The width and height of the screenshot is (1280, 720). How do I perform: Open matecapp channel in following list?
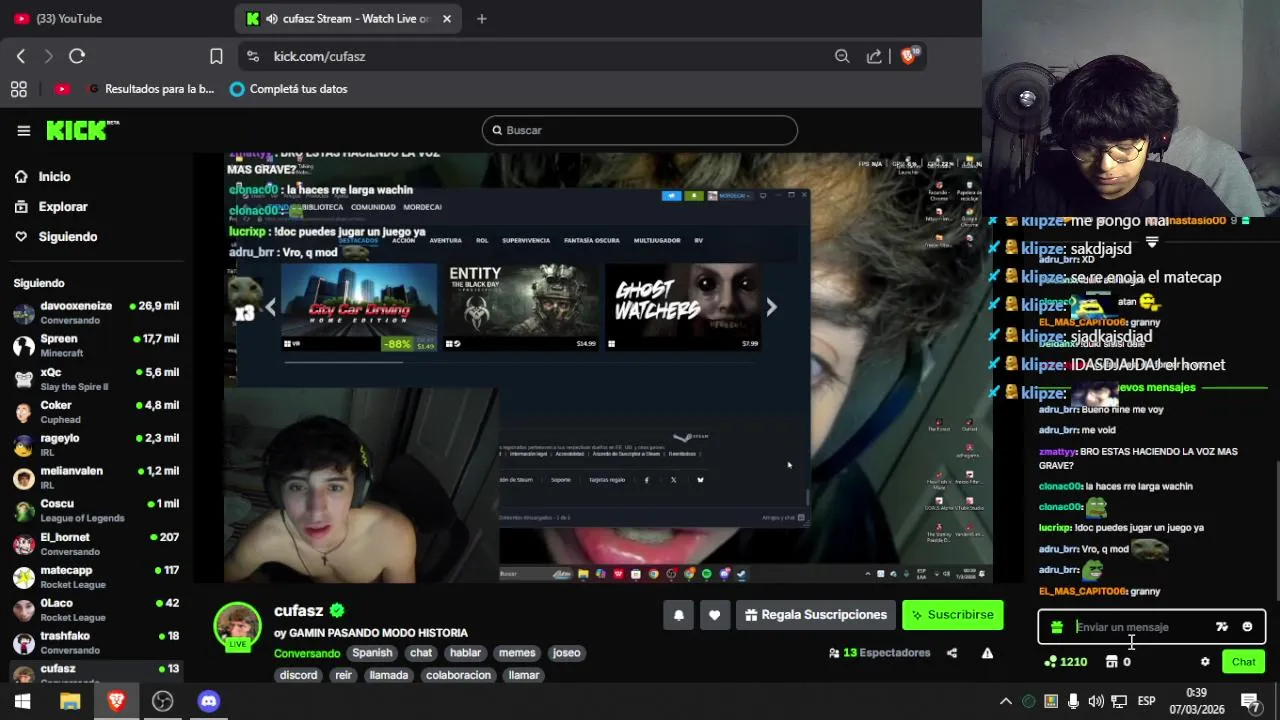click(x=96, y=577)
